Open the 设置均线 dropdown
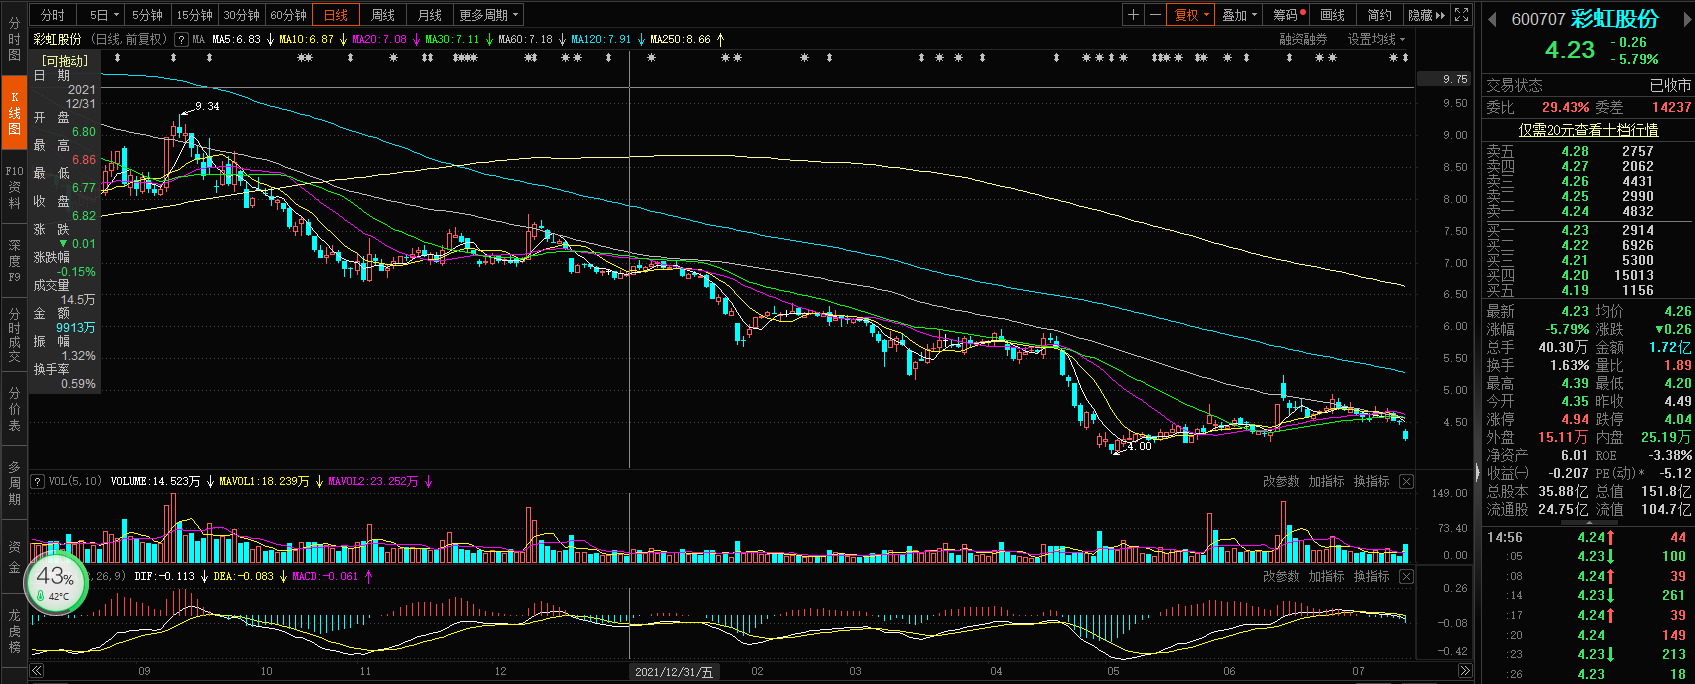The height and width of the screenshot is (684, 1695). tap(1376, 40)
